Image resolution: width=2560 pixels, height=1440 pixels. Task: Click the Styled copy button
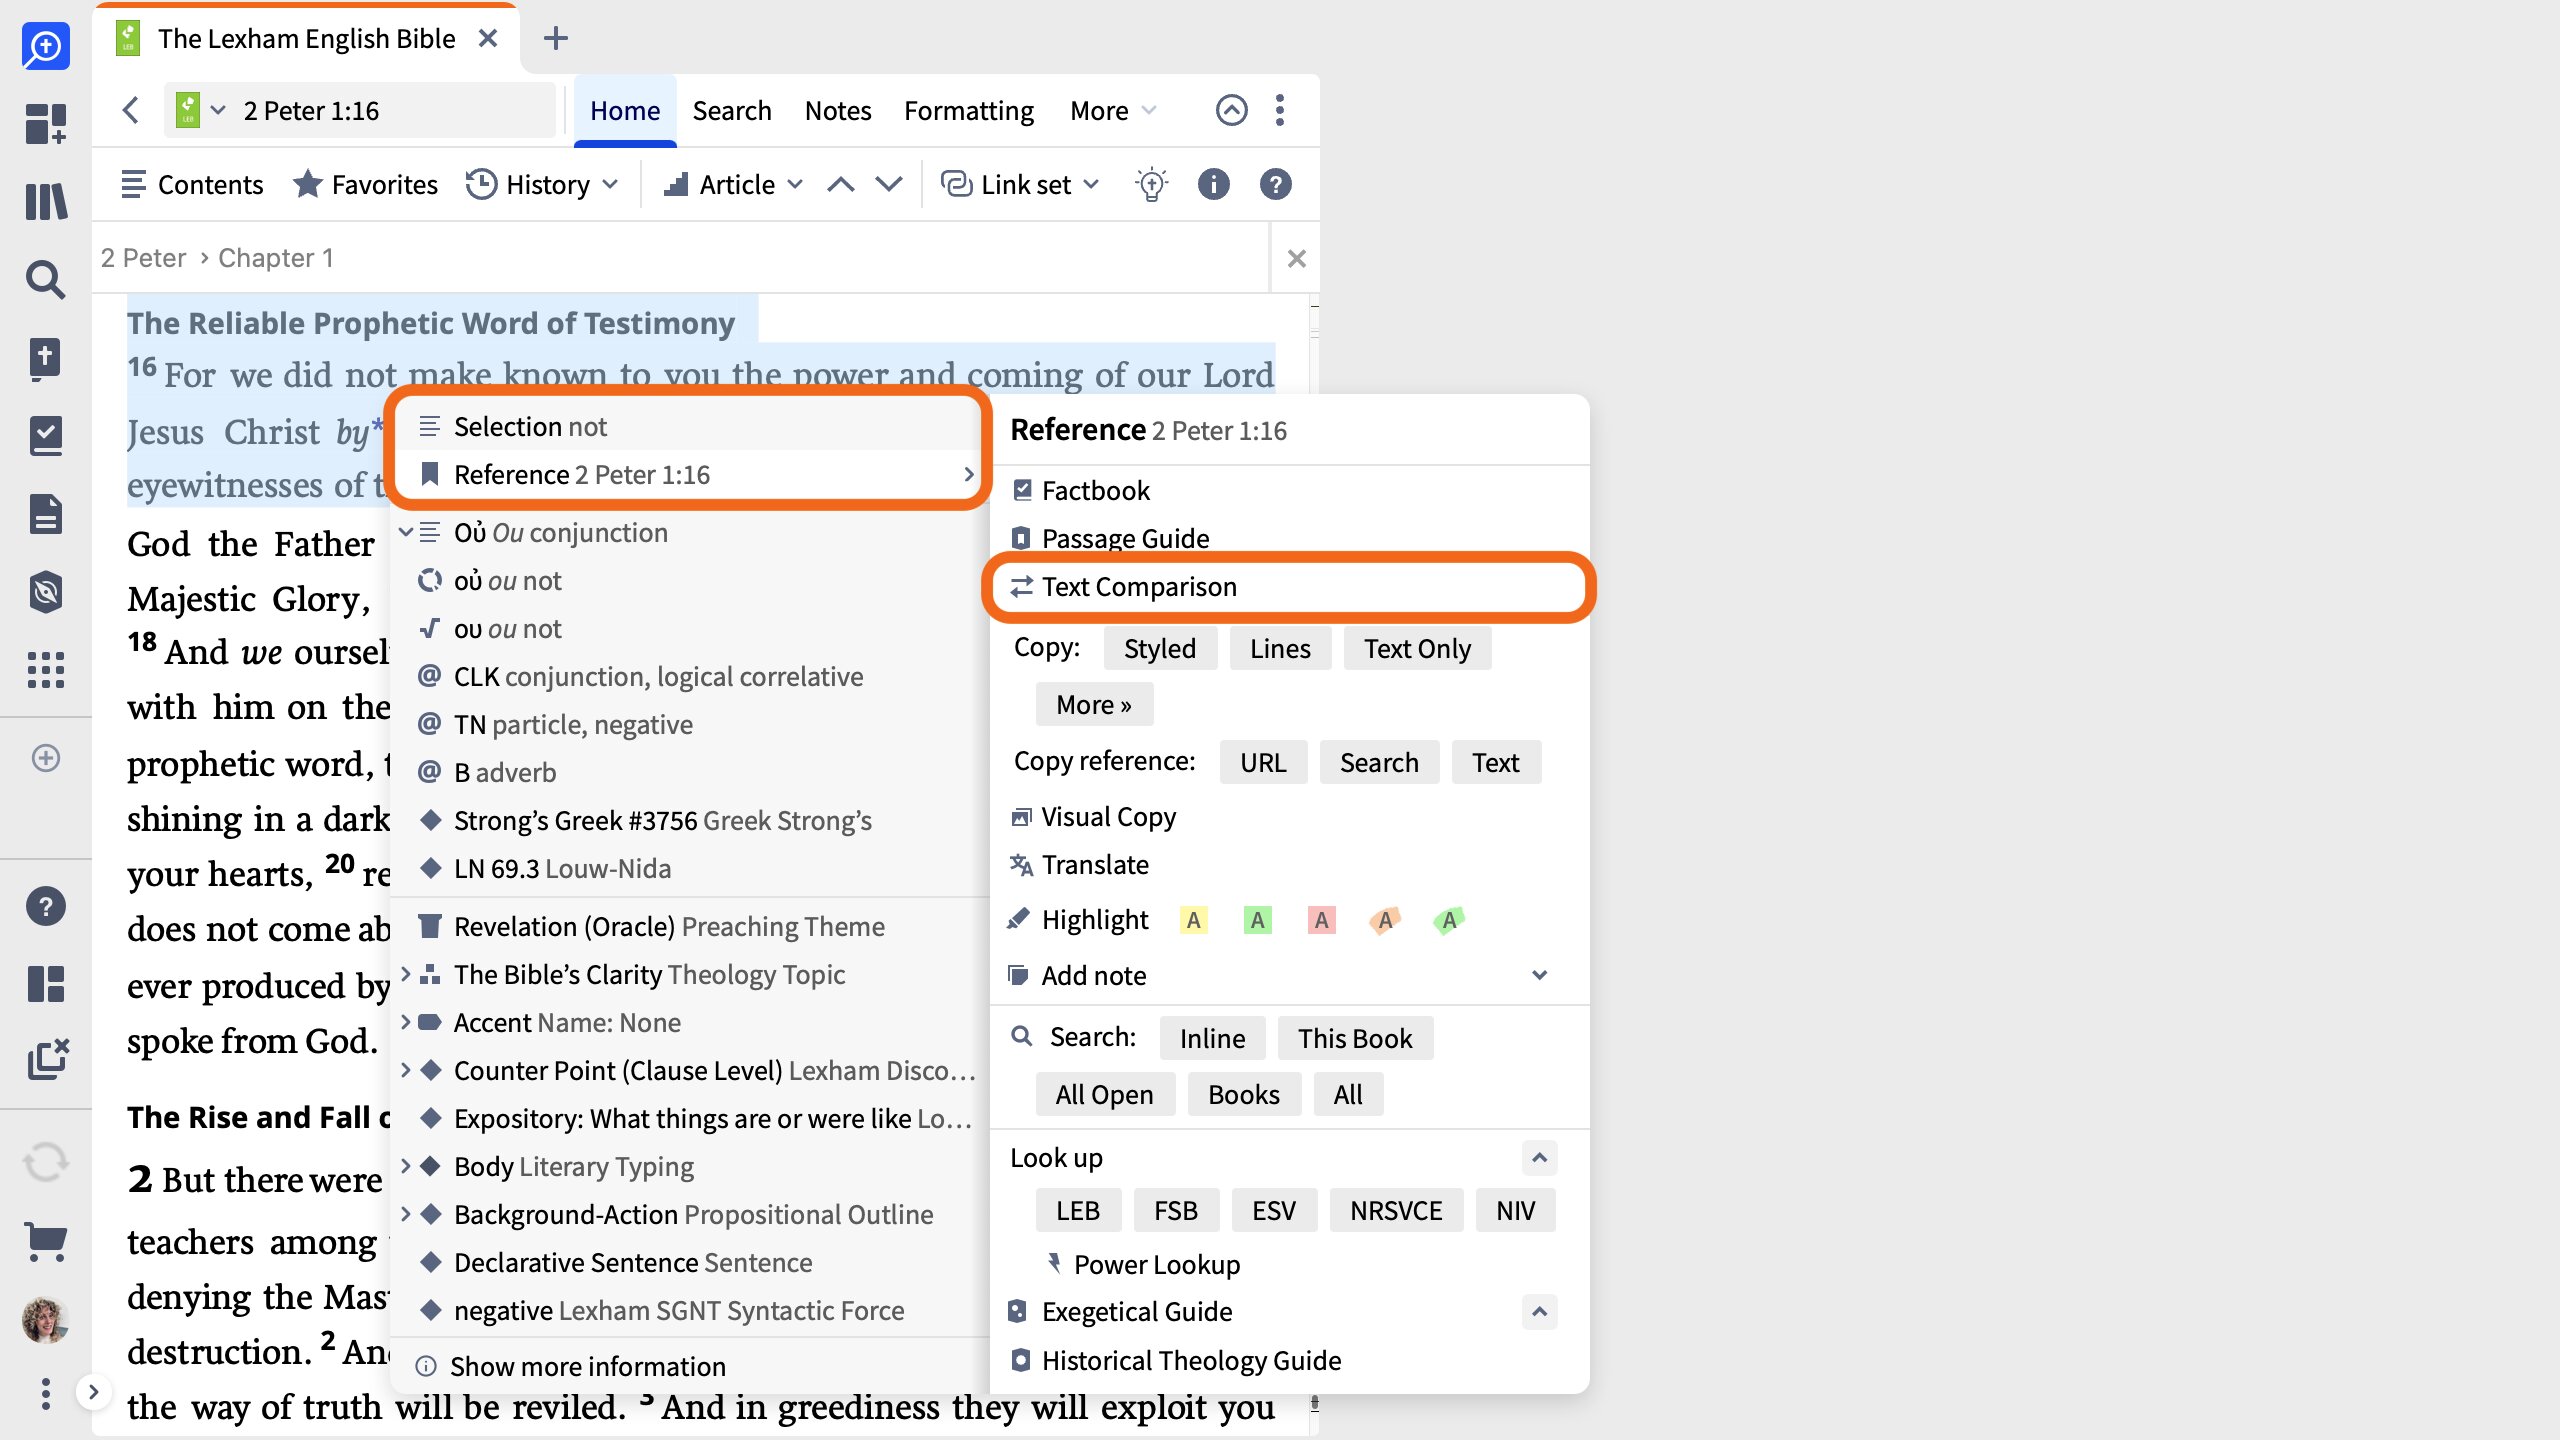pos(1160,648)
